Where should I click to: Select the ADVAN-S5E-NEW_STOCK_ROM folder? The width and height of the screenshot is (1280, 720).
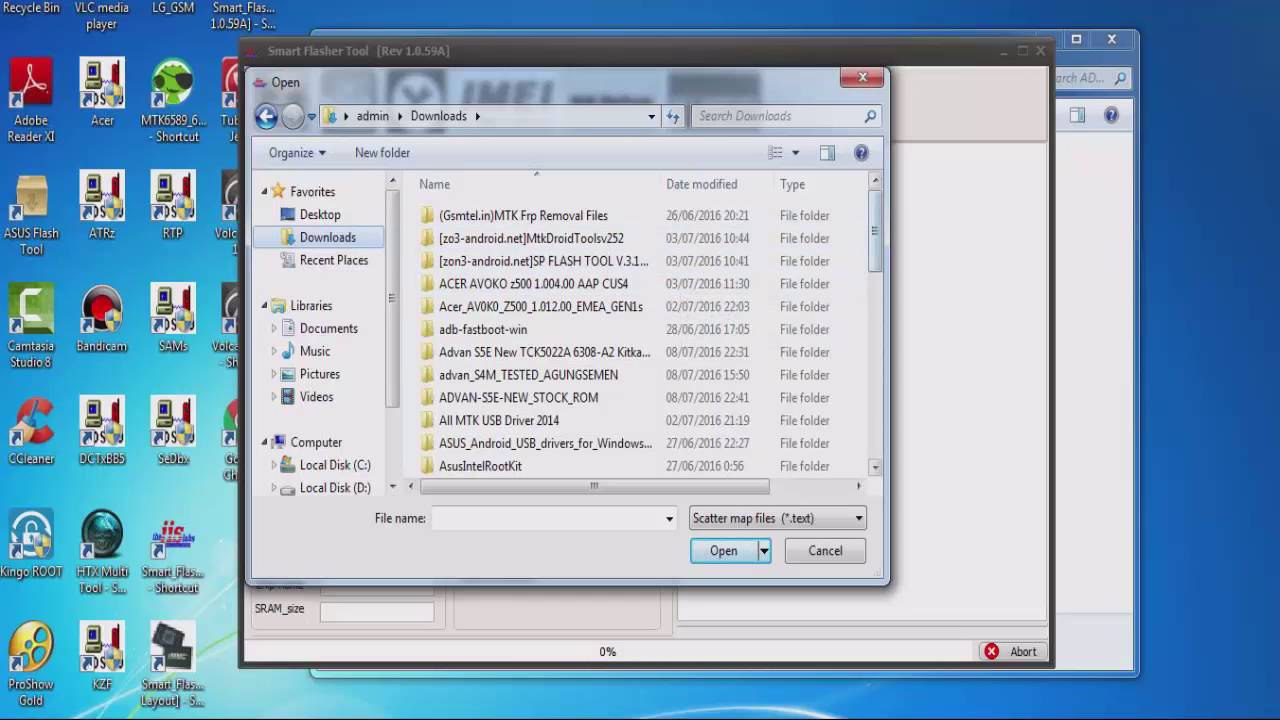(518, 397)
